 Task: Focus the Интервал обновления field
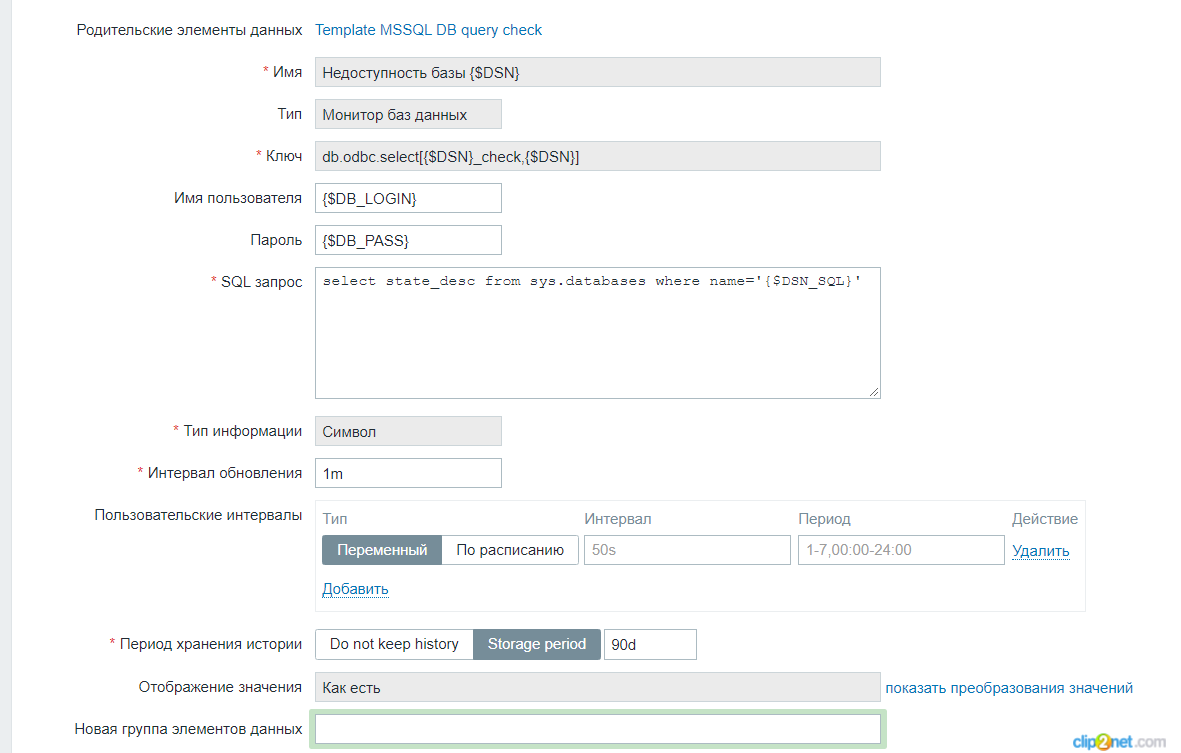[x=408, y=473]
